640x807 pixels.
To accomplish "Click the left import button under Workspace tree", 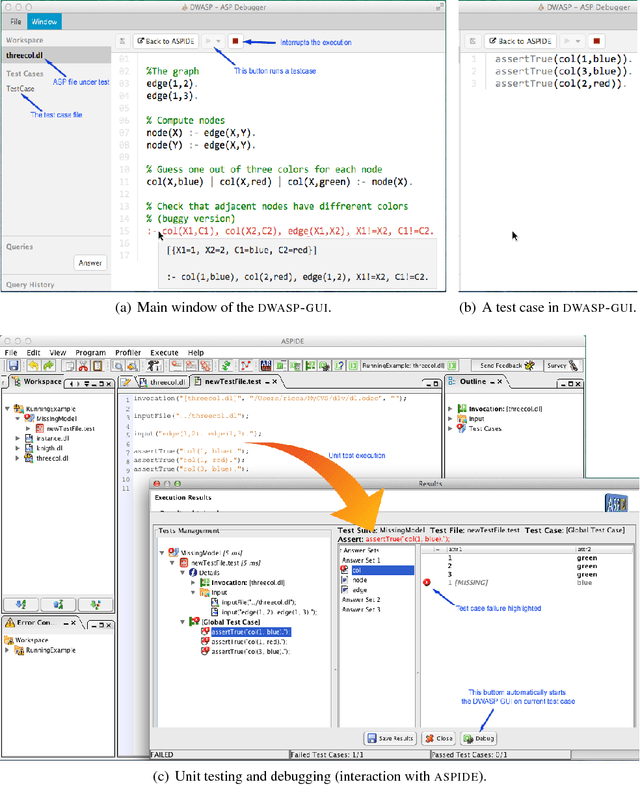I will (x=21, y=604).
